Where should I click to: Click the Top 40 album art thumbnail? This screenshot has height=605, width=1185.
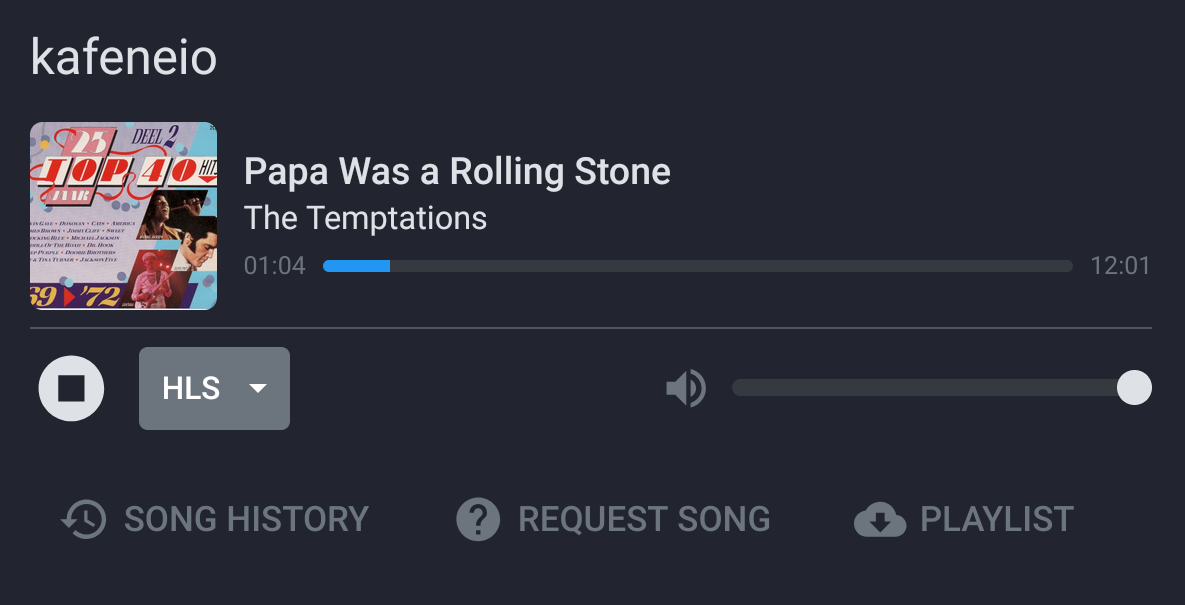click(123, 216)
